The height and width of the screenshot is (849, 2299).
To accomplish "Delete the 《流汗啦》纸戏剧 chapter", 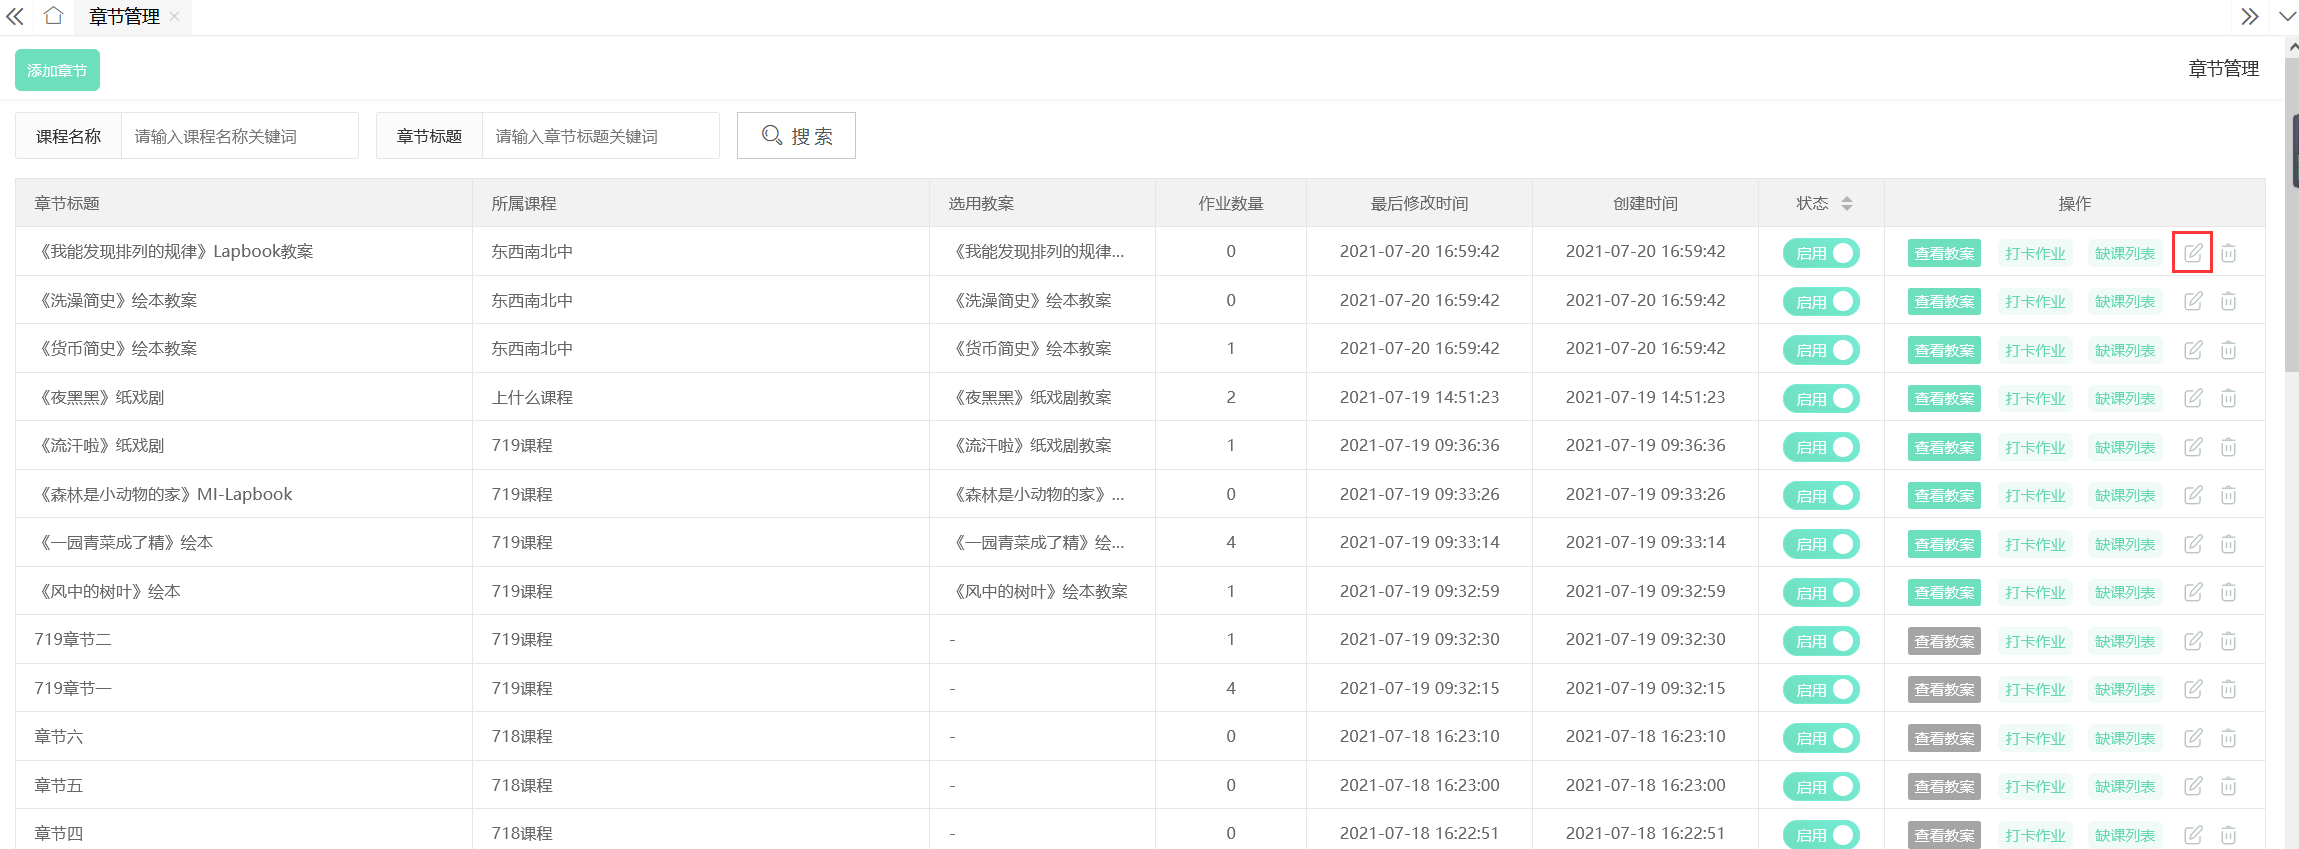I will 2228,447.
